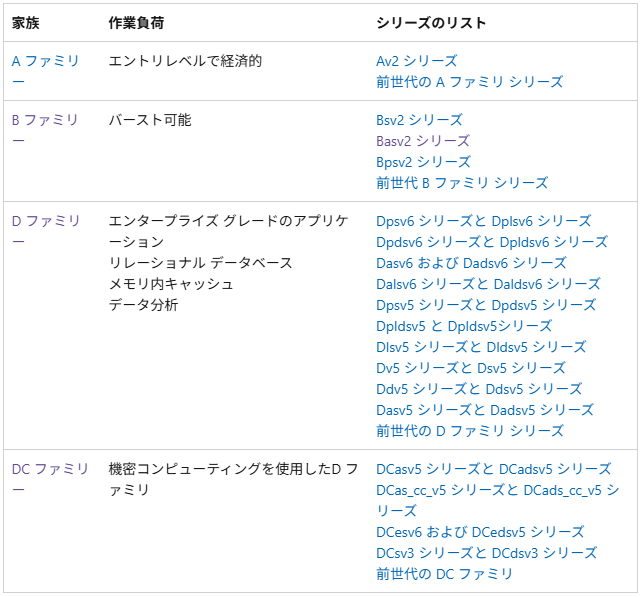
Task: Click DCesv6 および DCedsv5 シリーズ link
Action: tap(480, 532)
